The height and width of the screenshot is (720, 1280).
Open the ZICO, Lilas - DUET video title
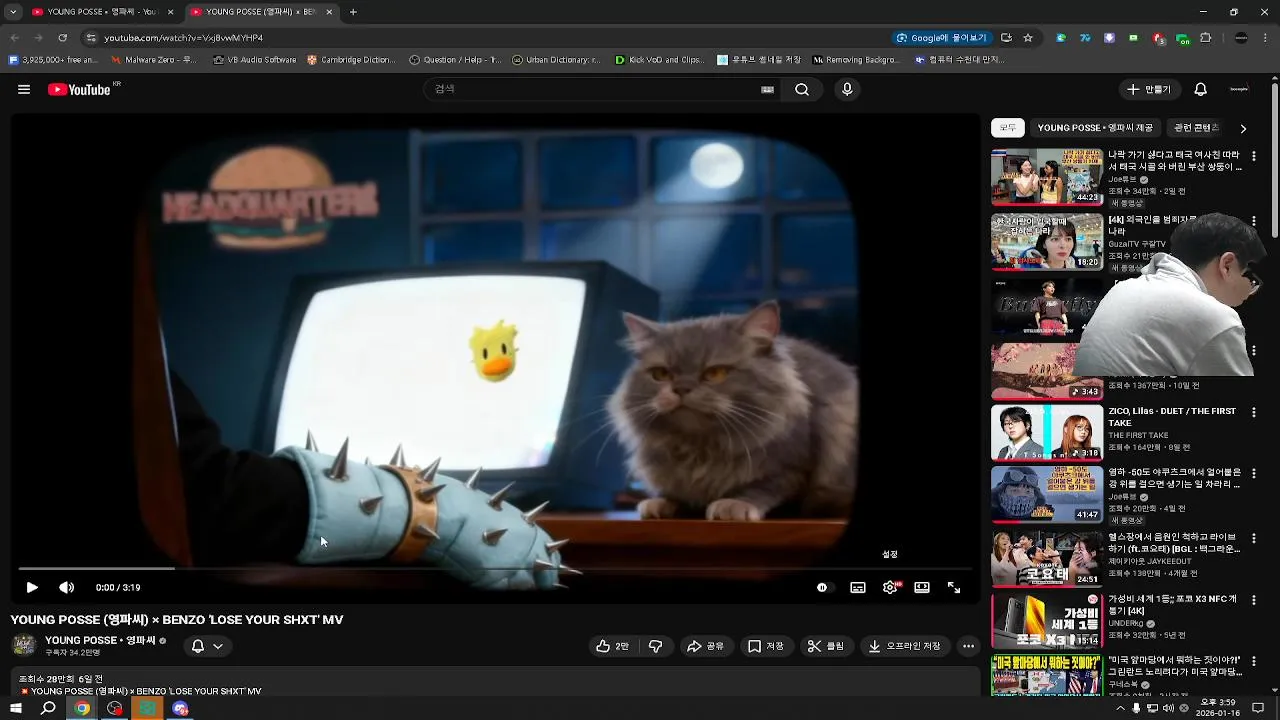click(x=1172, y=417)
